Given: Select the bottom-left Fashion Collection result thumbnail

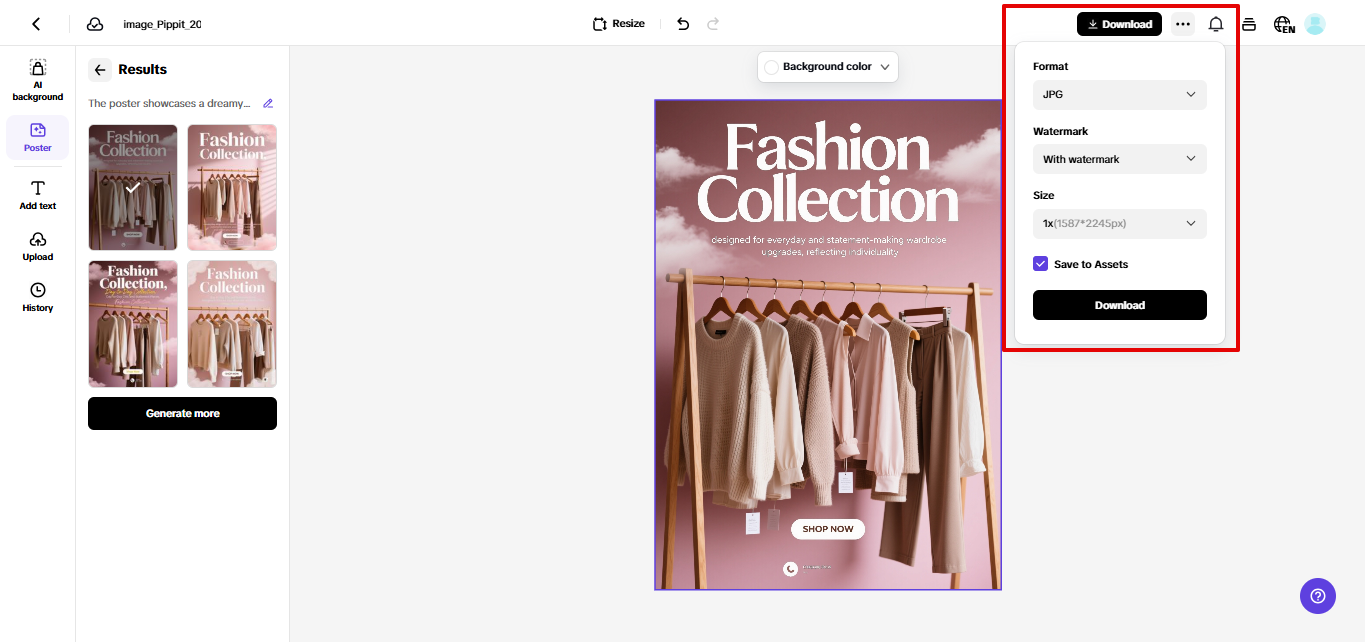Looking at the screenshot, I should [133, 324].
